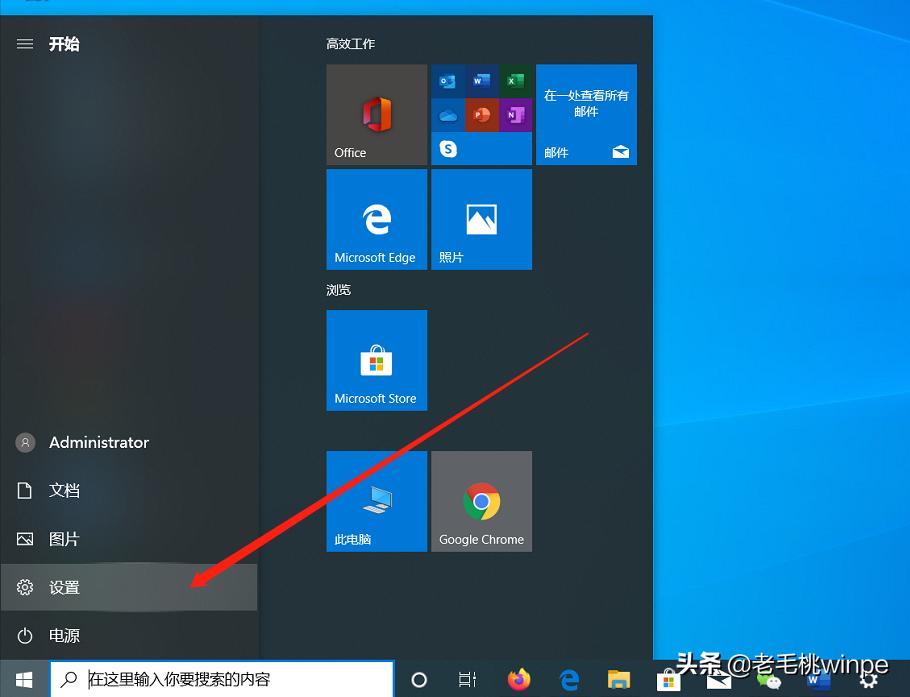The image size is (910, 697).
Task: Open the Office tile
Action: 376,114
